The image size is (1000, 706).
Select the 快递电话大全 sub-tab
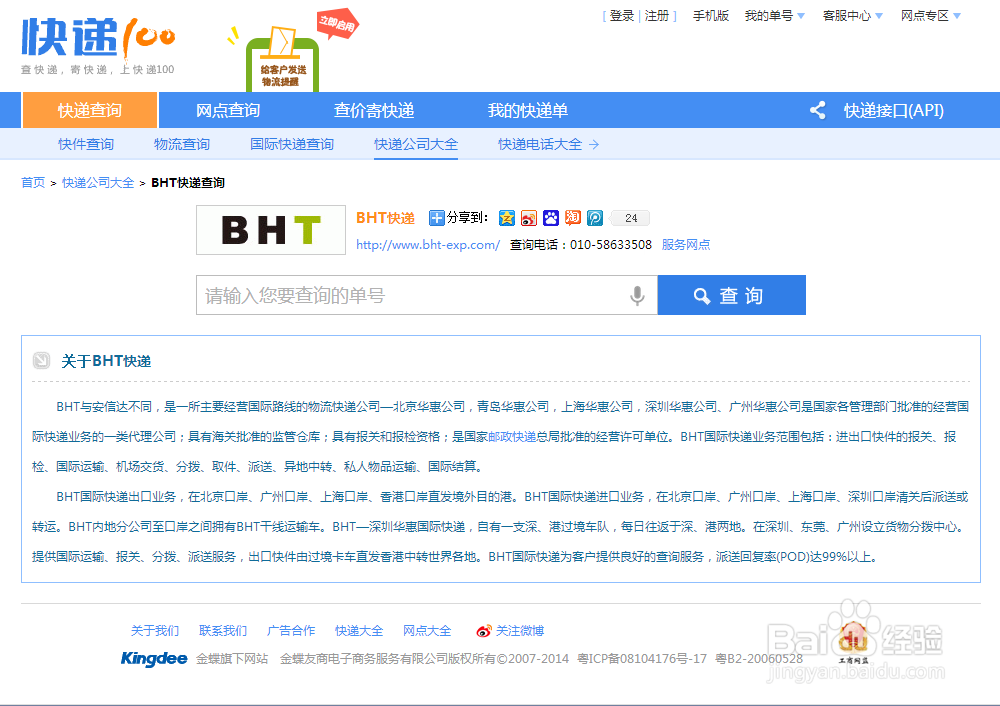540,144
